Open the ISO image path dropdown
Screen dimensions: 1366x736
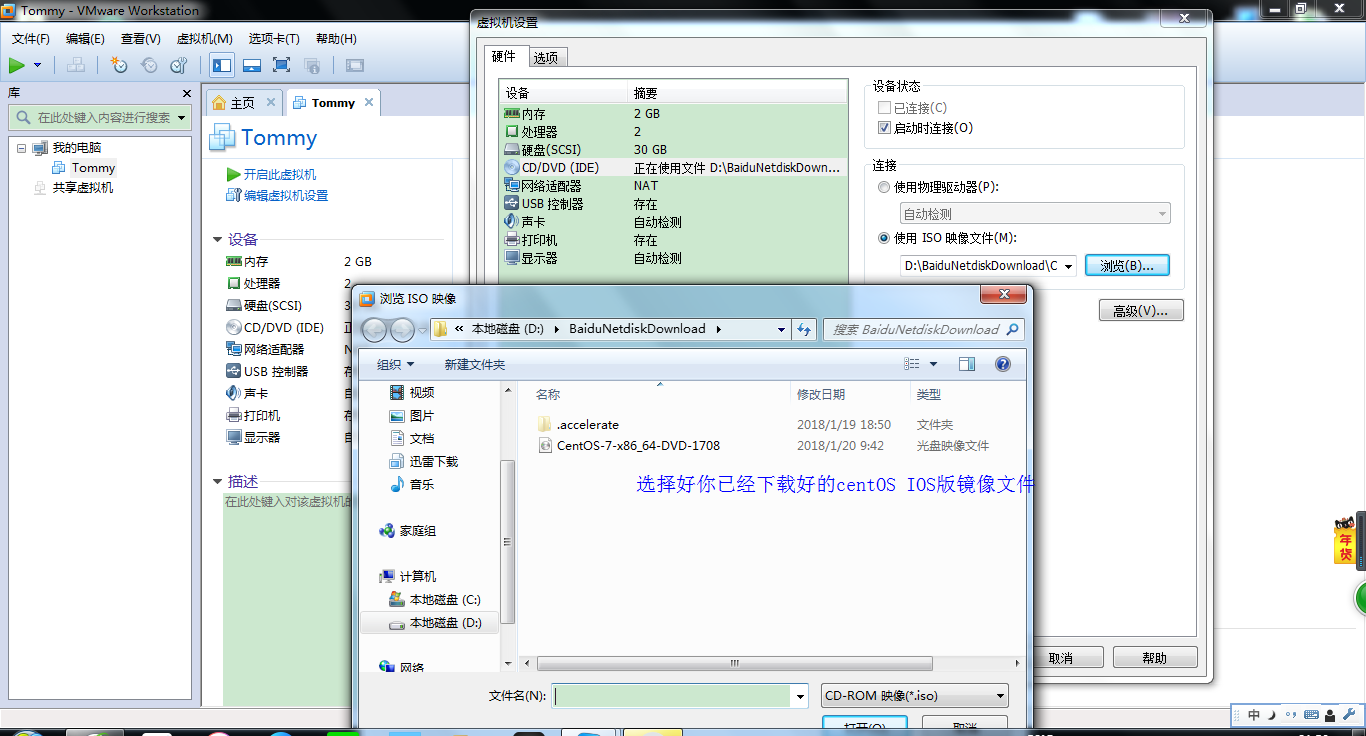[x=1069, y=266]
